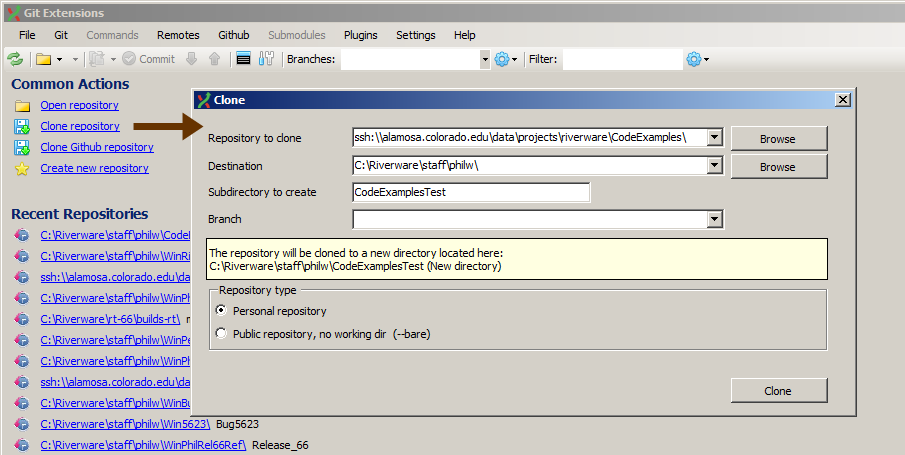The image size is (905, 455).
Task: Click repo icon beside the WinPhilRel66Ref entry
Action: [x=21, y=445]
